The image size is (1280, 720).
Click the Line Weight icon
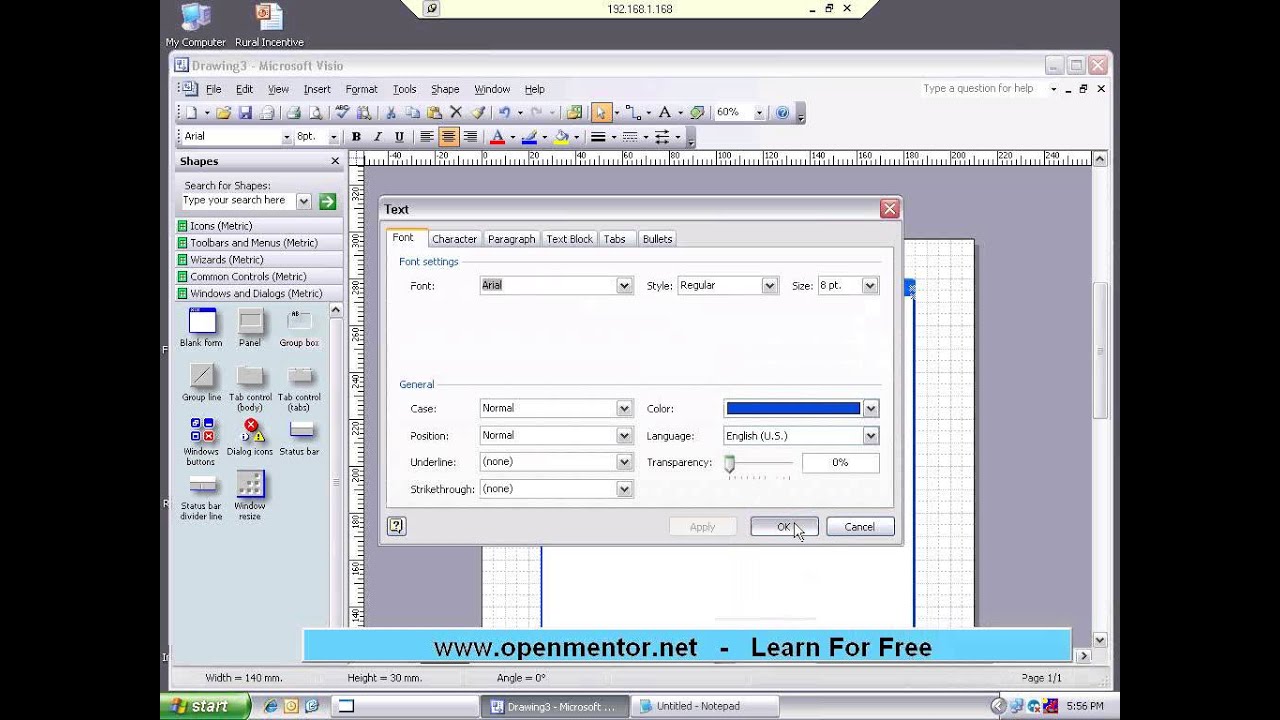coord(598,137)
